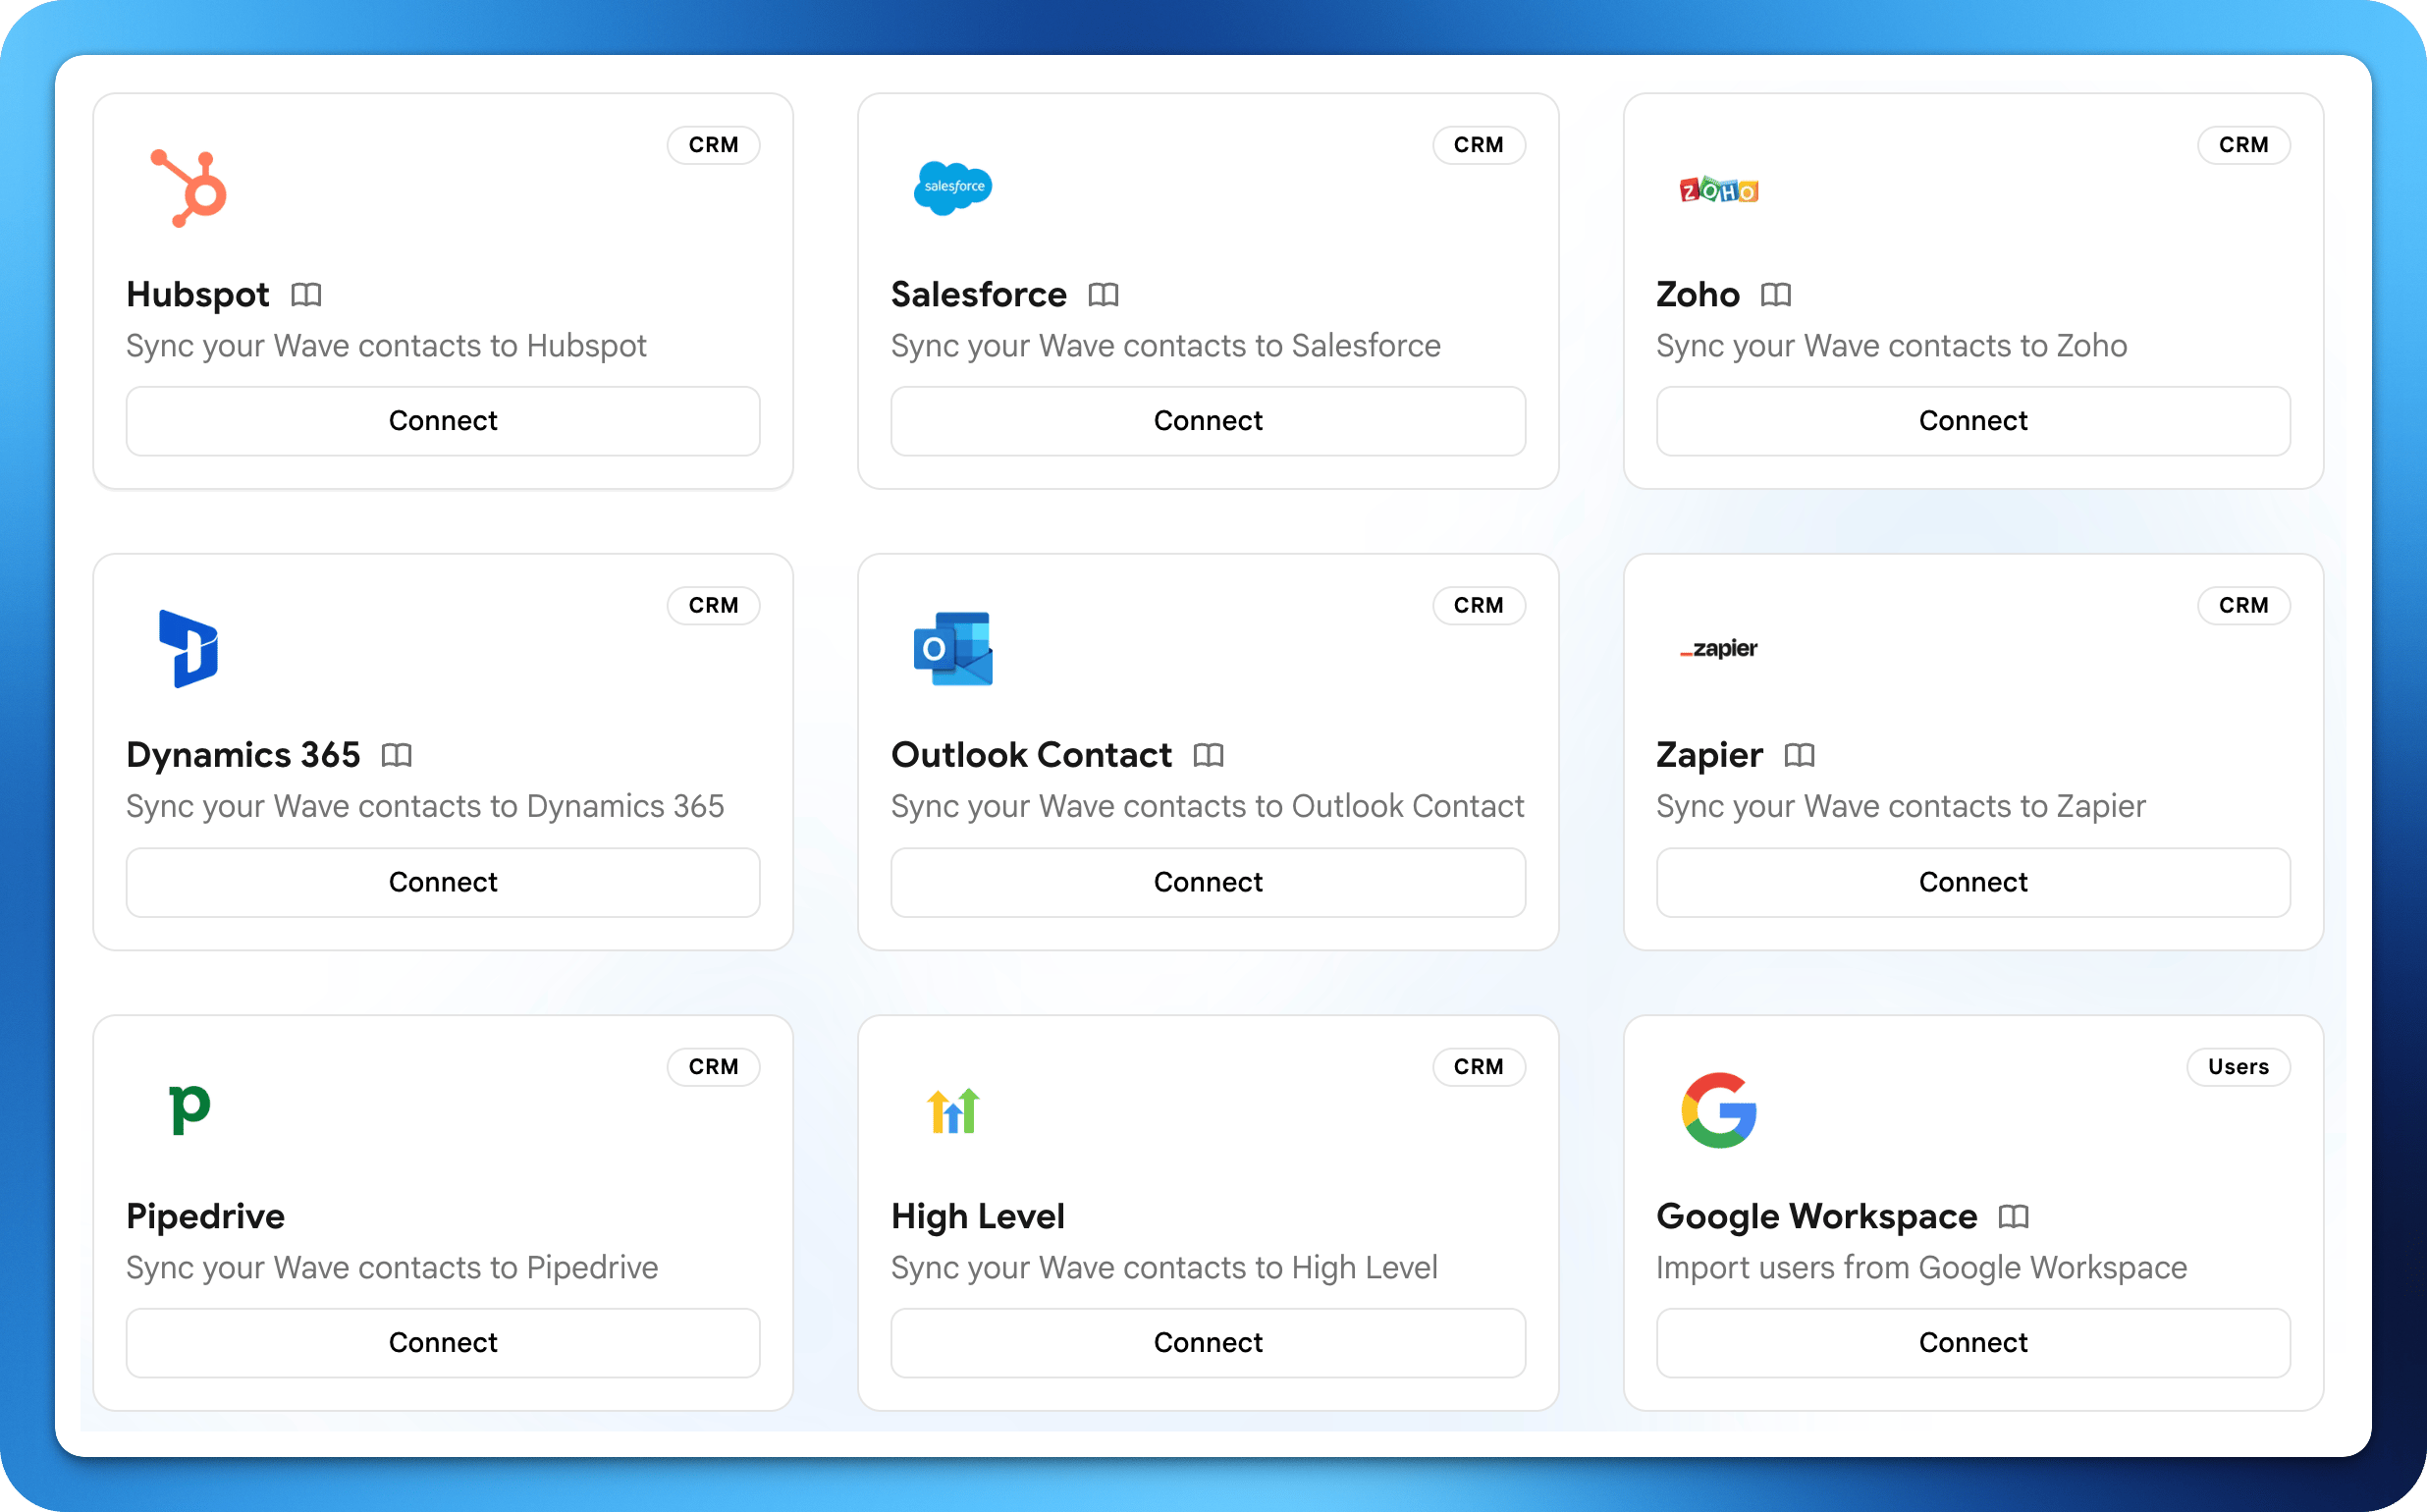2427x1512 pixels.
Task: Open the Dynamics 365 documentation book icon
Action: click(397, 755)
